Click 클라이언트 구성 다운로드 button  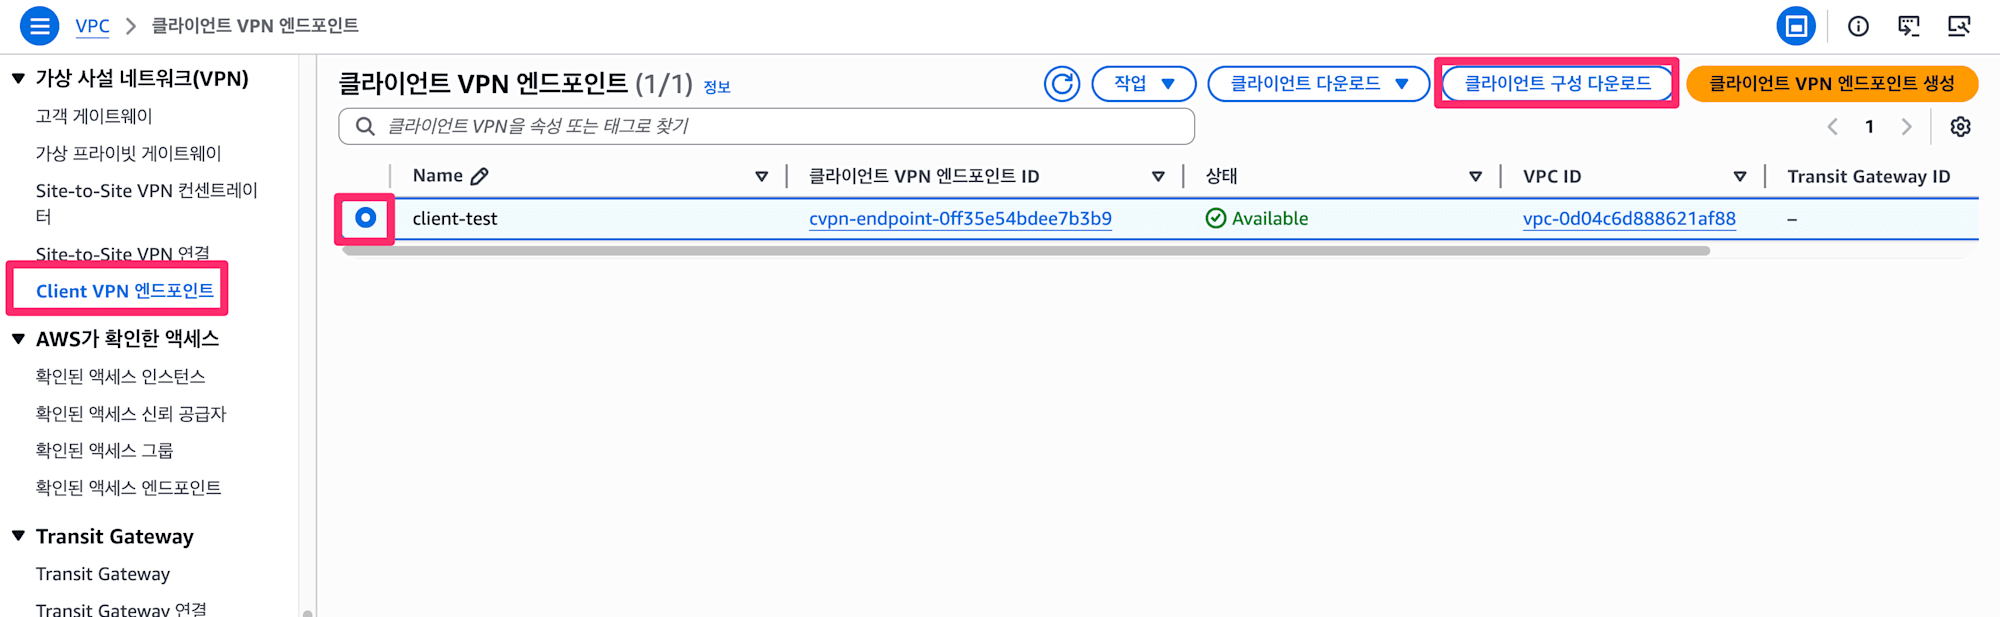[1557, 84]
